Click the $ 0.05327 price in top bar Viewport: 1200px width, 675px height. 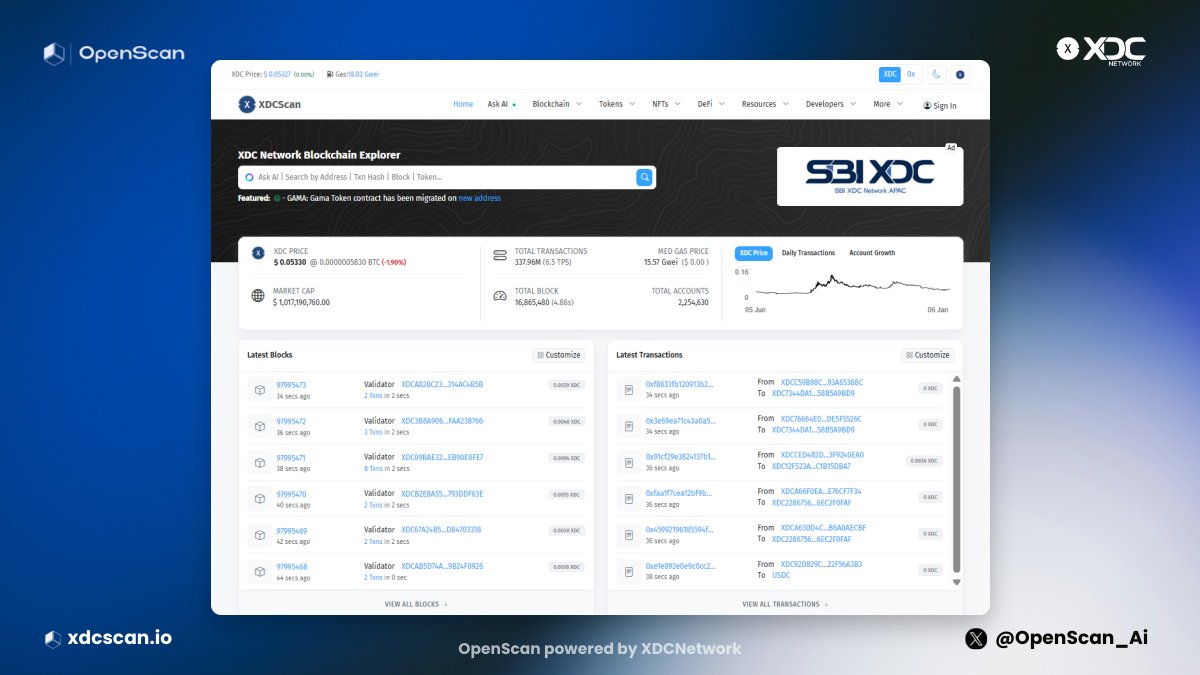click(278, 74)
